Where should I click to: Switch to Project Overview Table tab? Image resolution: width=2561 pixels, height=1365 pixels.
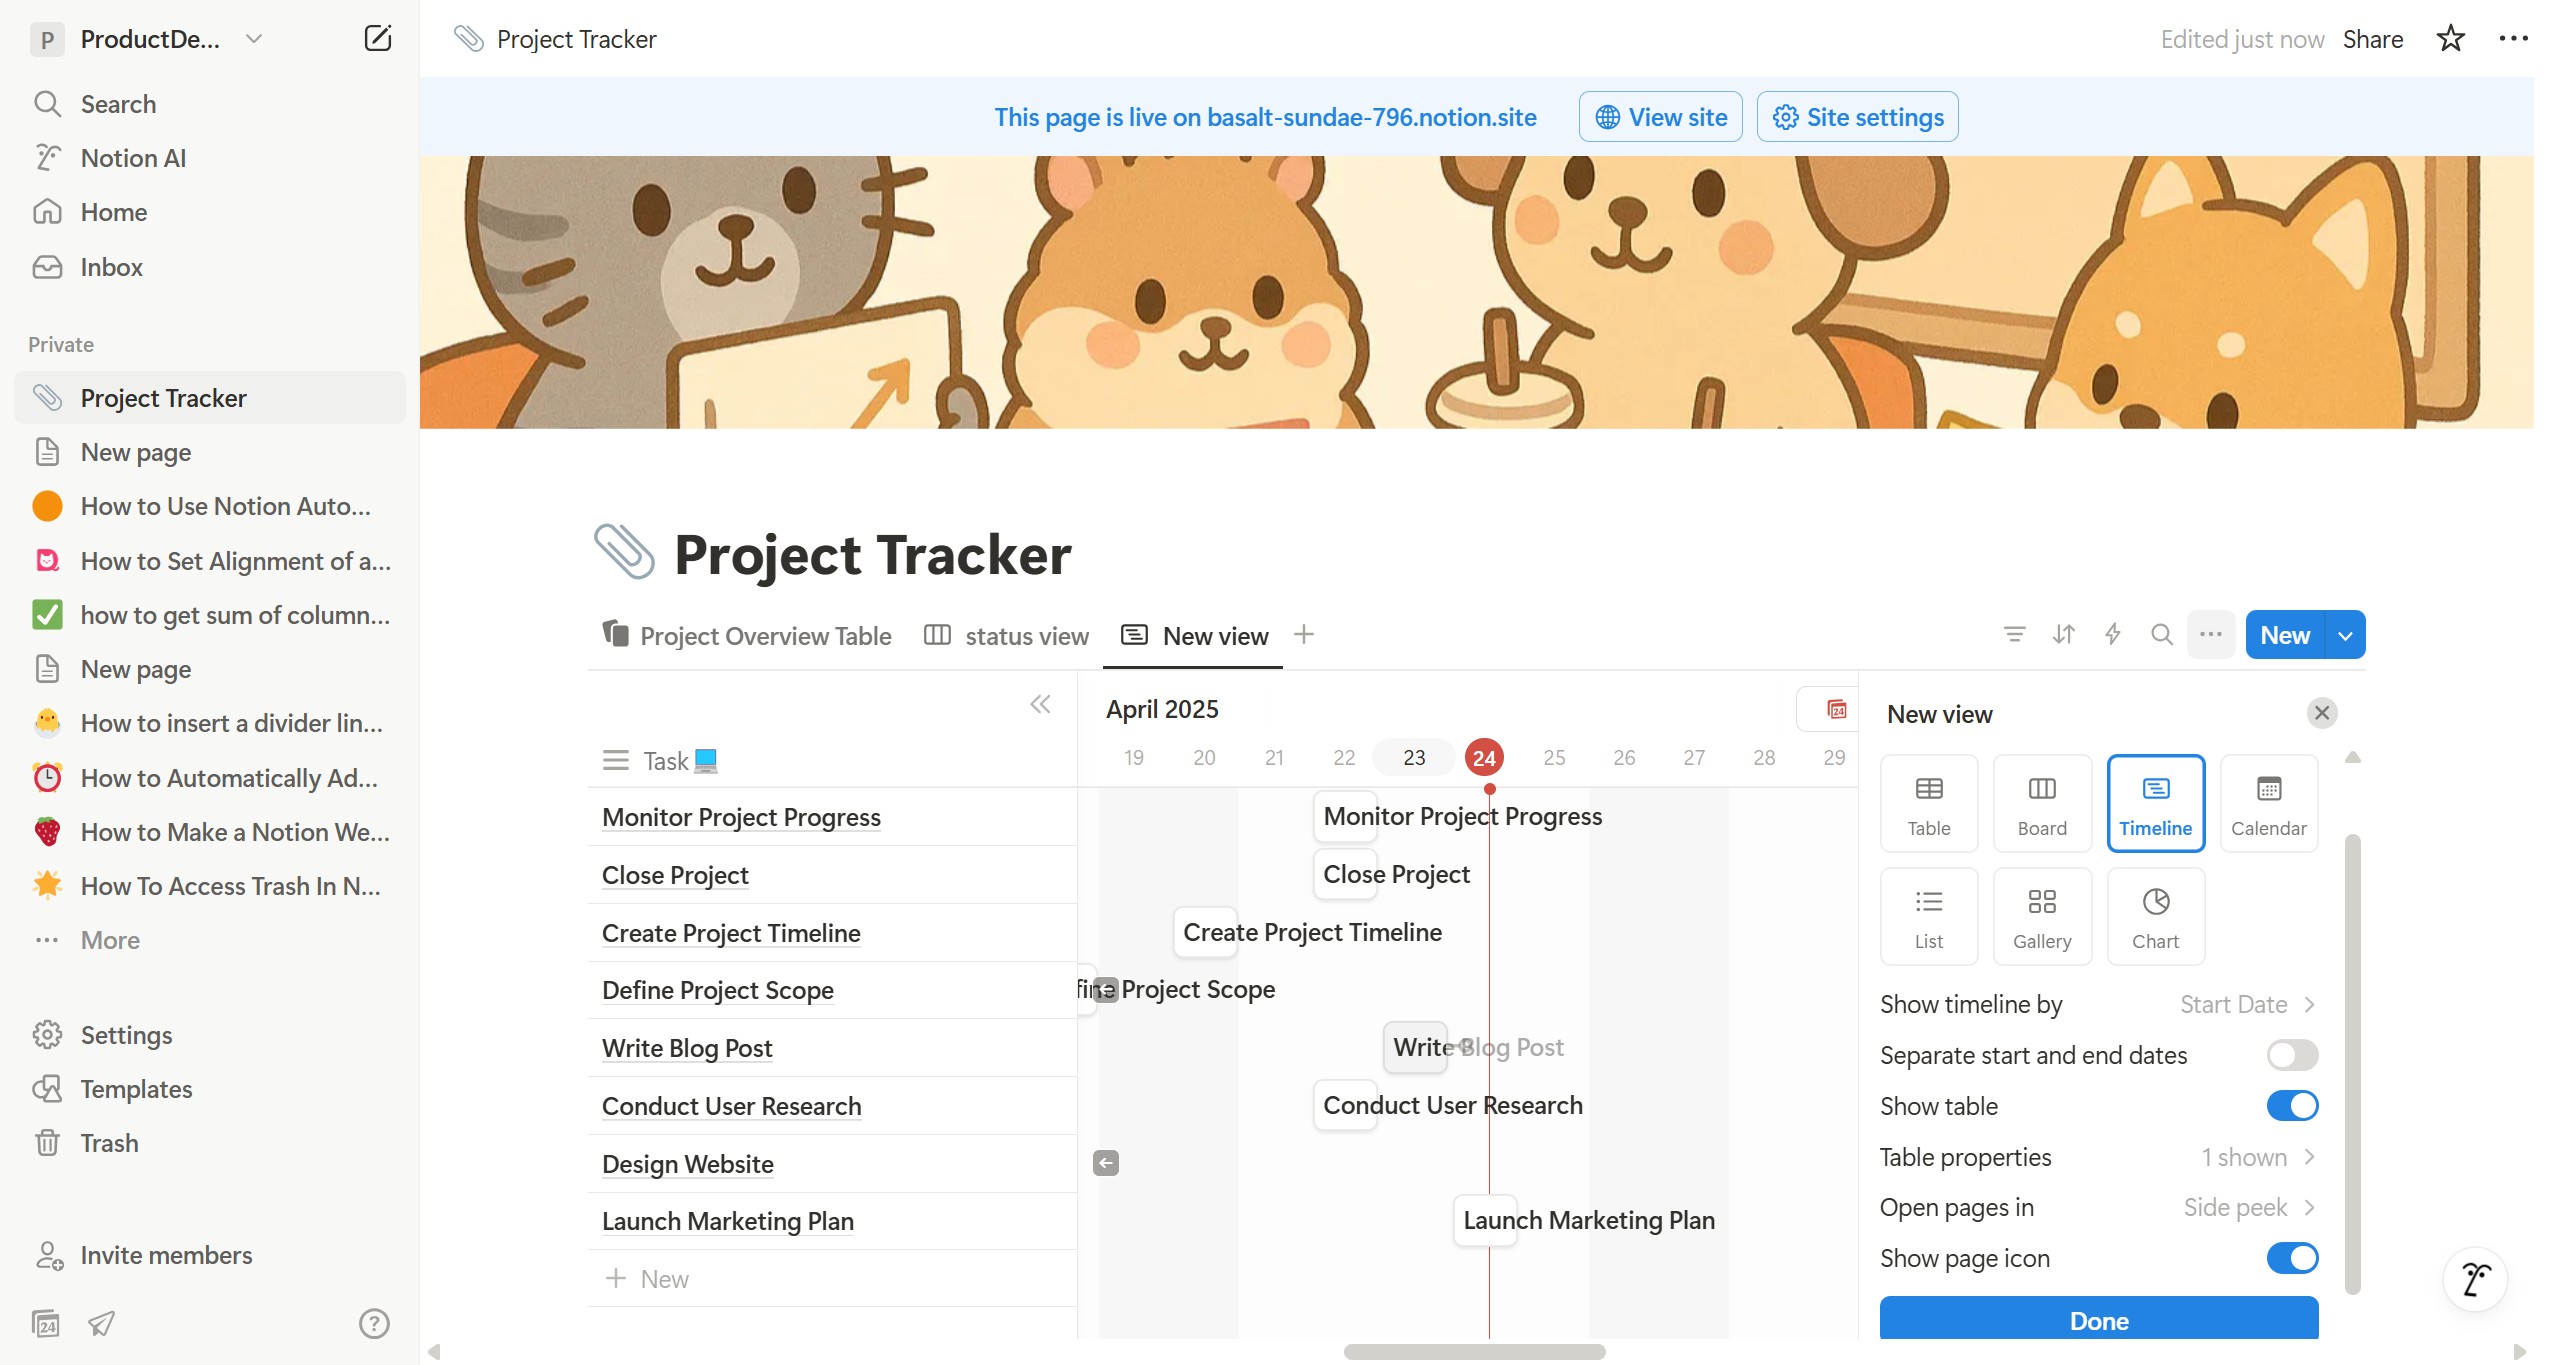tap(746, 636)
